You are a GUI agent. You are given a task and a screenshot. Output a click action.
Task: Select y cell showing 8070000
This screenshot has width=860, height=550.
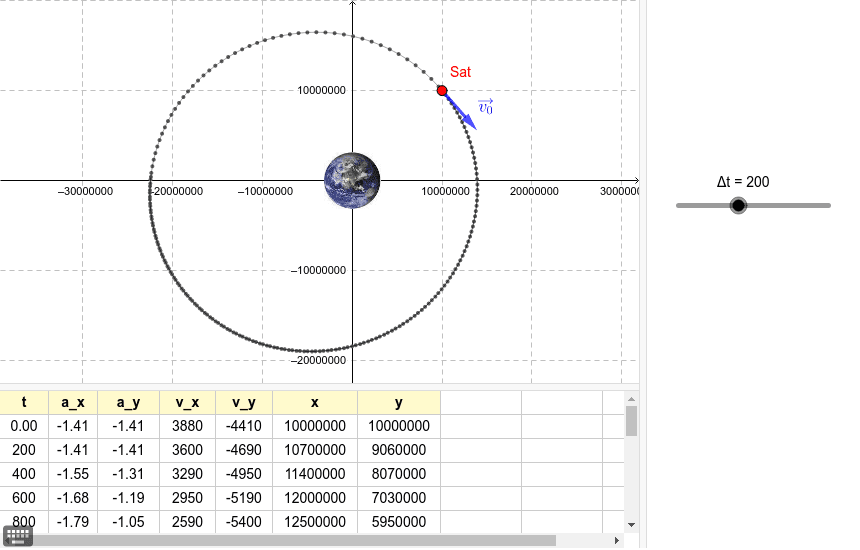[x=399, y=474]
